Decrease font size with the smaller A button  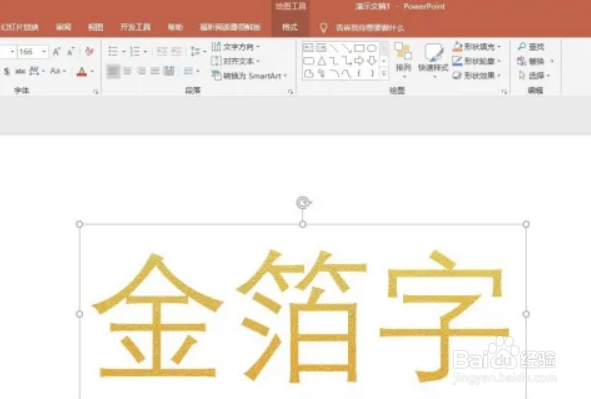tap(70, 52)
